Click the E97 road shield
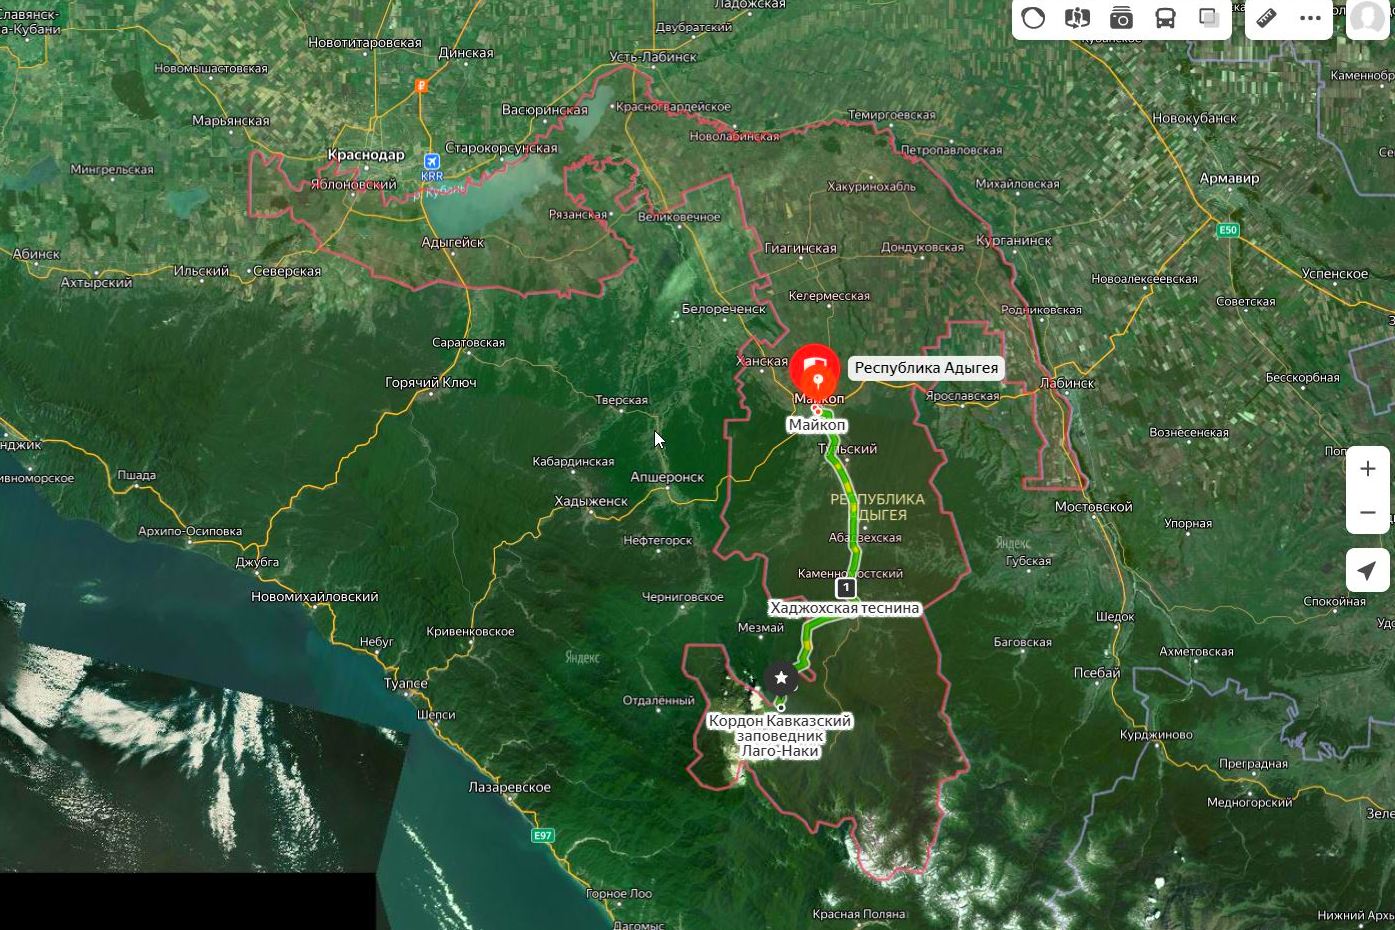Screen dimensions: 1395x930 [x=542, y=835]
